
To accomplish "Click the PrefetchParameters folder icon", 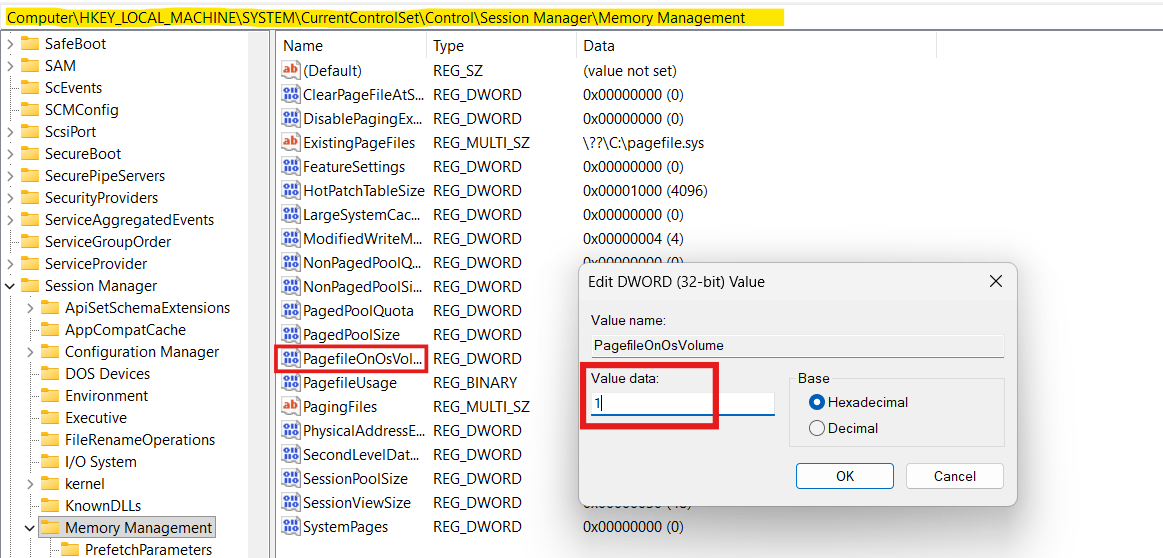I will pos(70,550).
